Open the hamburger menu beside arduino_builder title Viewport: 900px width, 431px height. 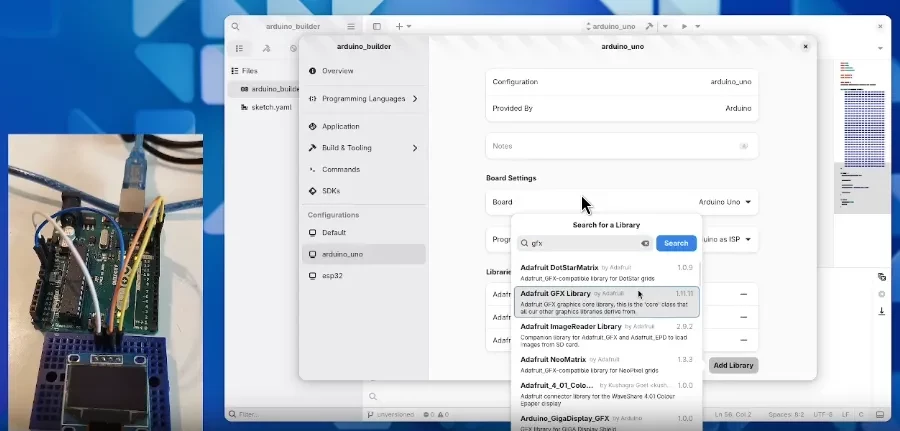coord(351,26)
